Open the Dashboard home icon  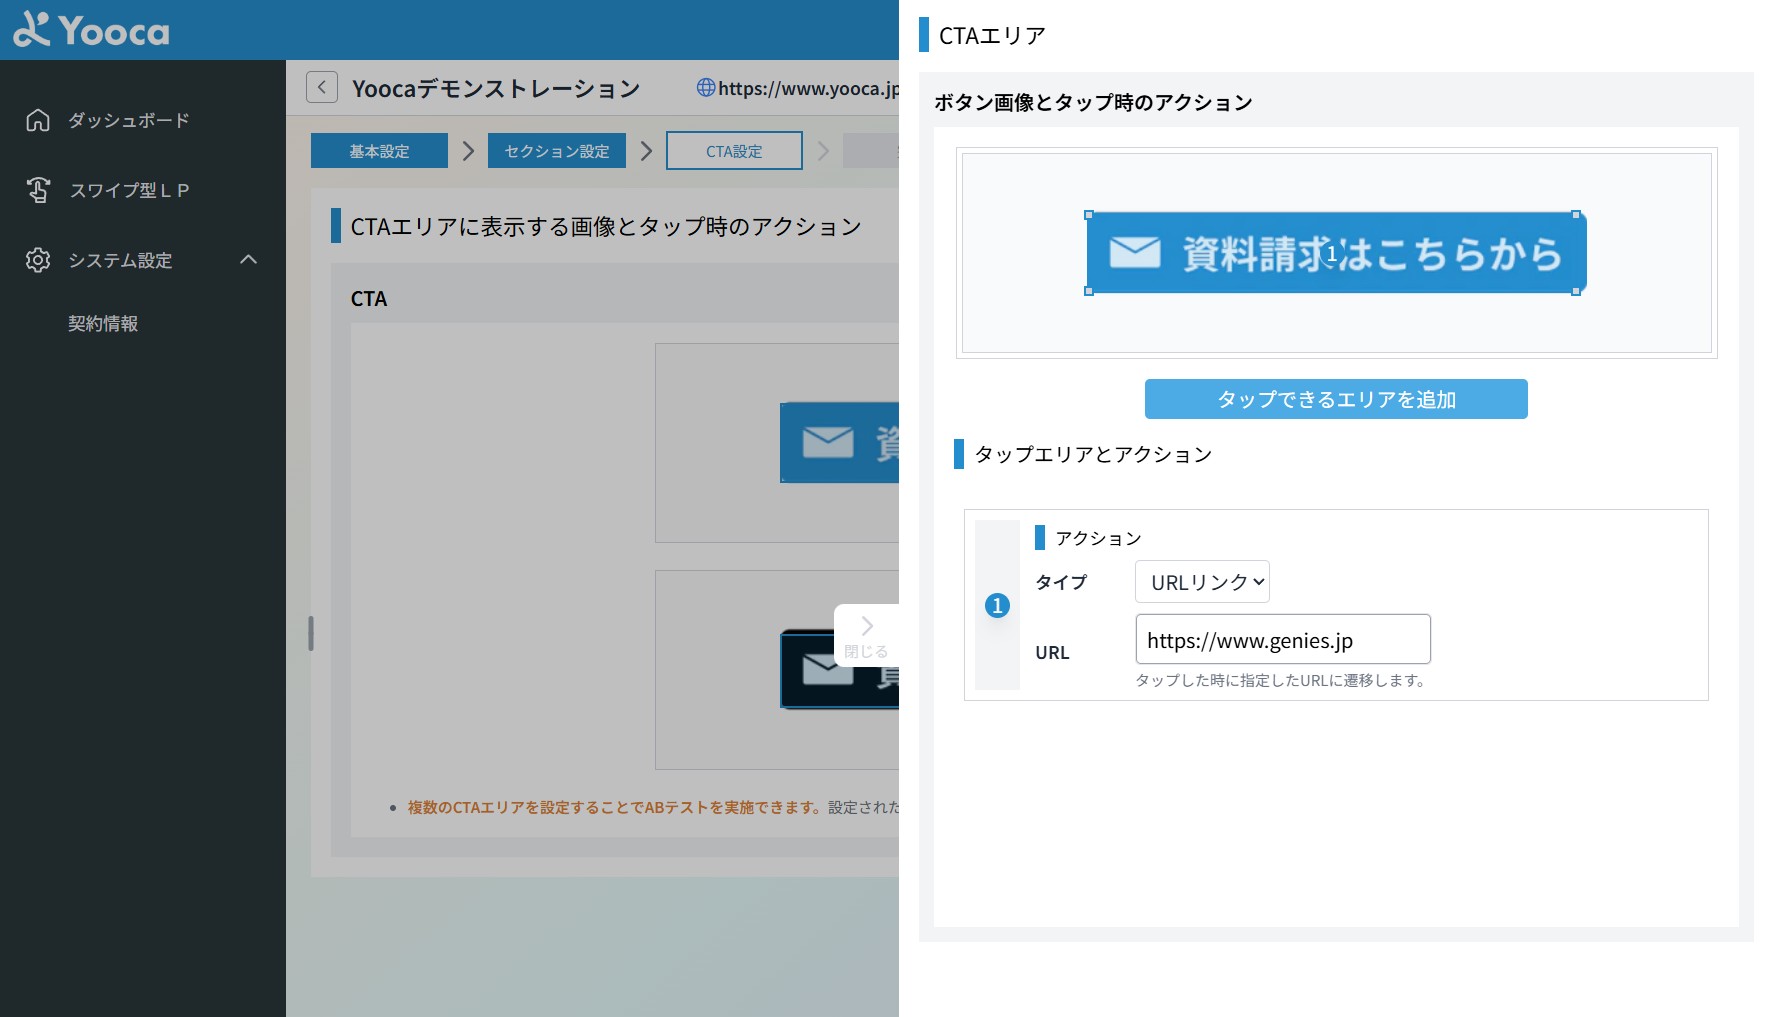pyautogui.click(x=38, y=120)
